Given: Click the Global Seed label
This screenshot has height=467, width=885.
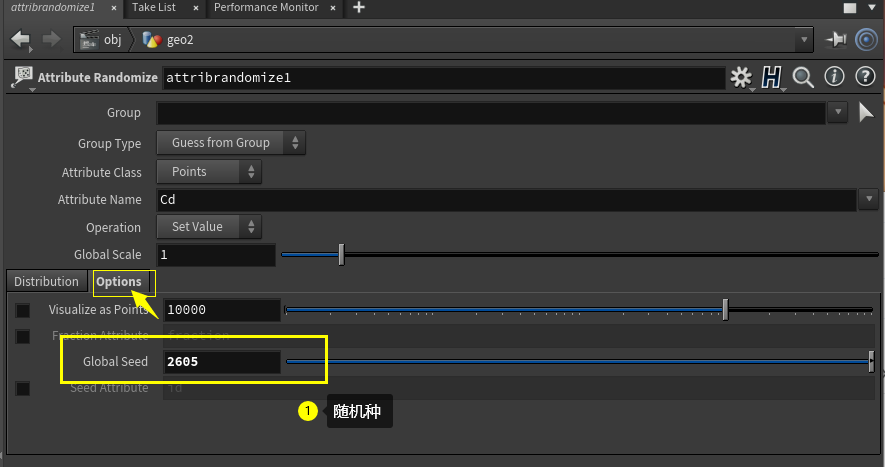Looking at the screenshot, I should point(115,361).
